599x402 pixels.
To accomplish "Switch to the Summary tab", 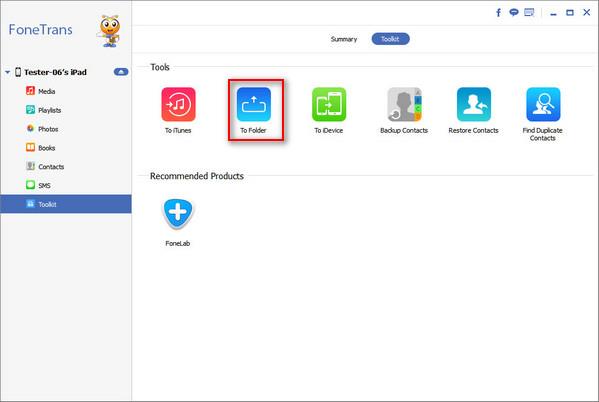I will point(344,39).
